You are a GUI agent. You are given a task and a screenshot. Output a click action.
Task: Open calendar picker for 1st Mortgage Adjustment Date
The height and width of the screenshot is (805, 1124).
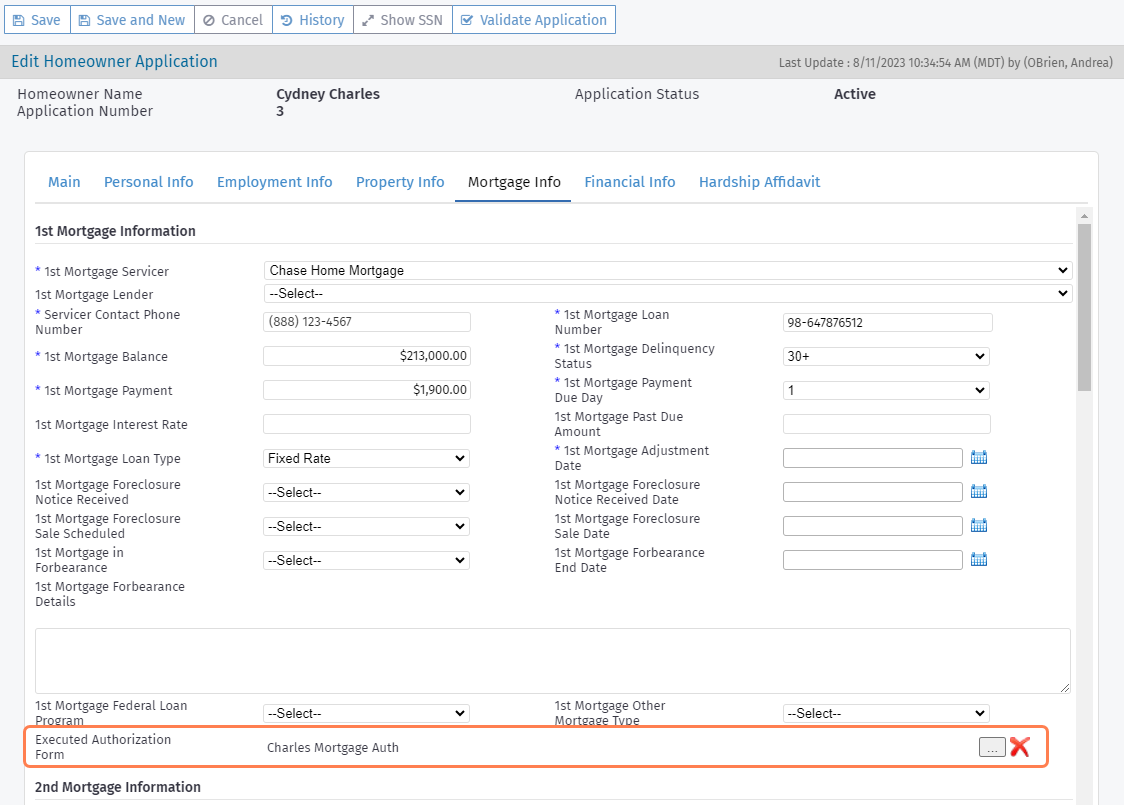click(x=979, y=457)
